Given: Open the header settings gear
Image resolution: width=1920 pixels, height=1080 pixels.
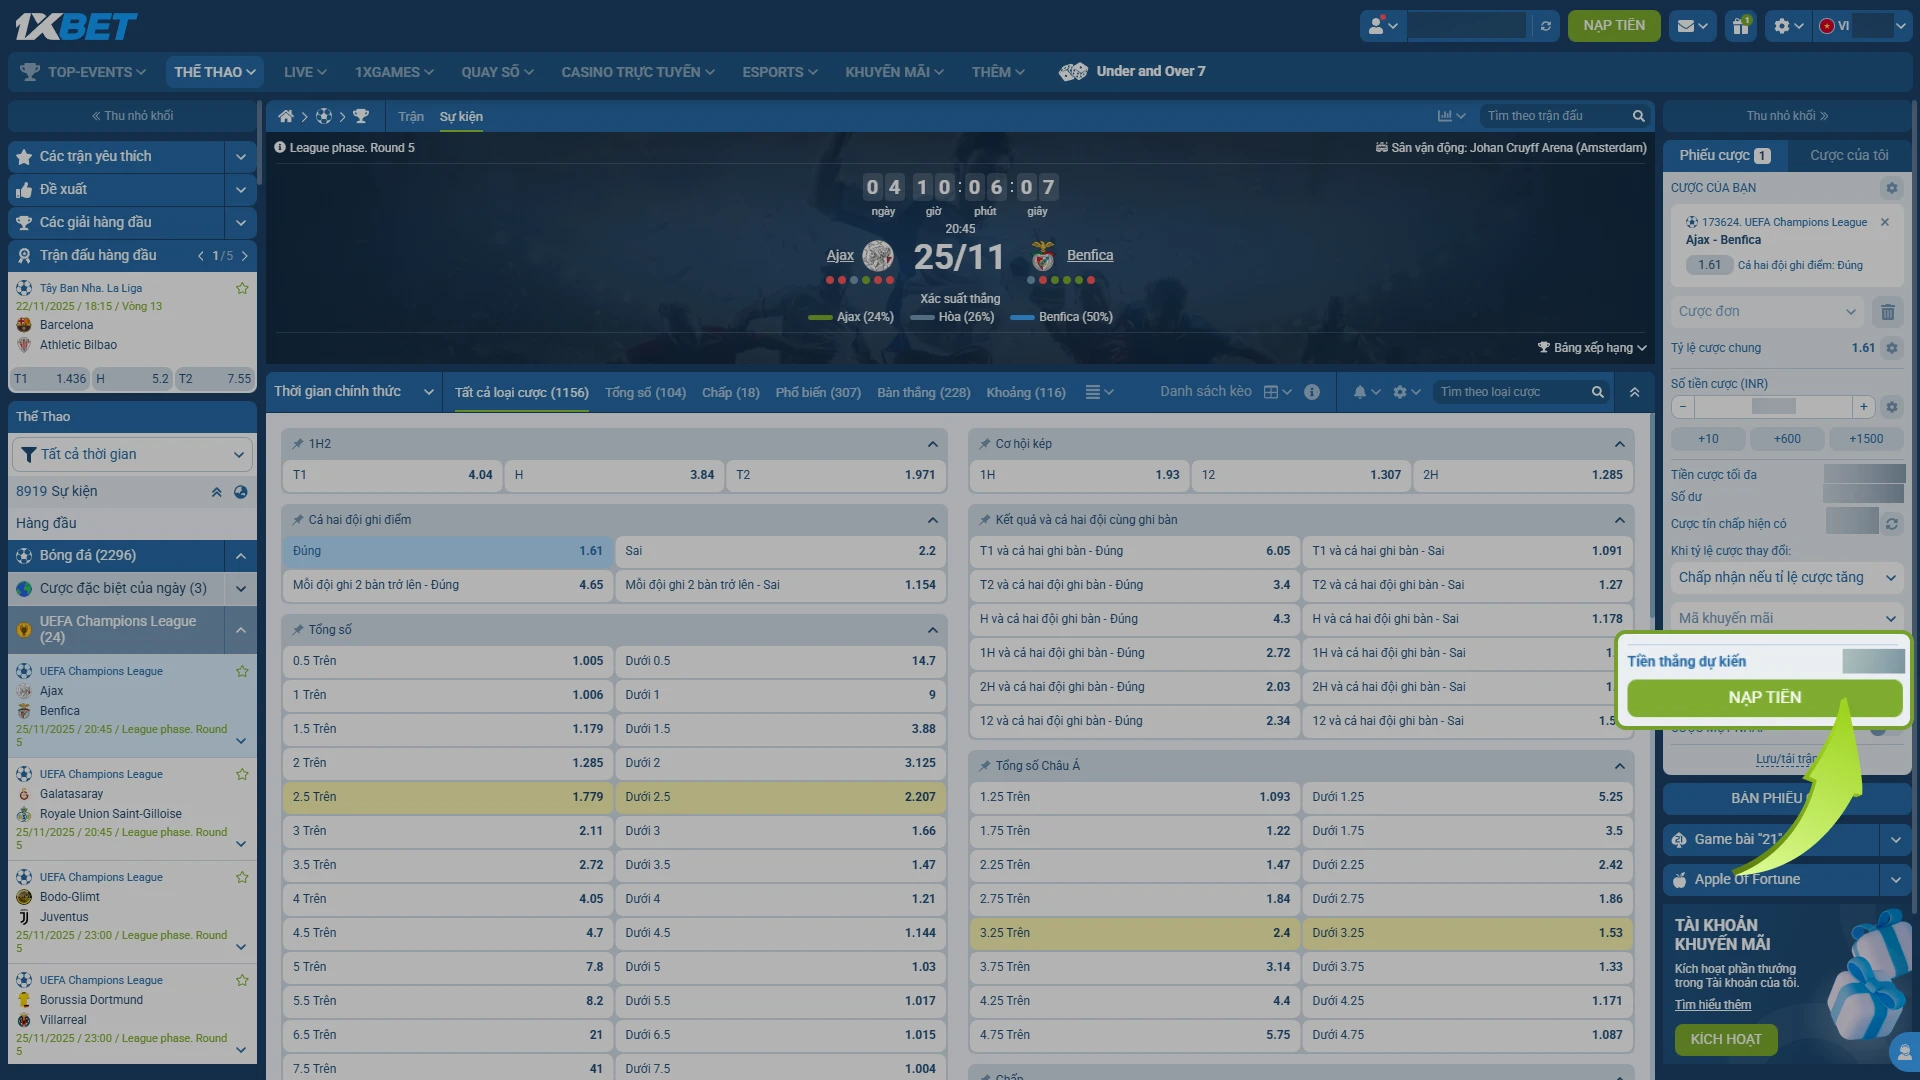Looking at the screenshot, I should pyautogui.click(x=1787, y=26).
